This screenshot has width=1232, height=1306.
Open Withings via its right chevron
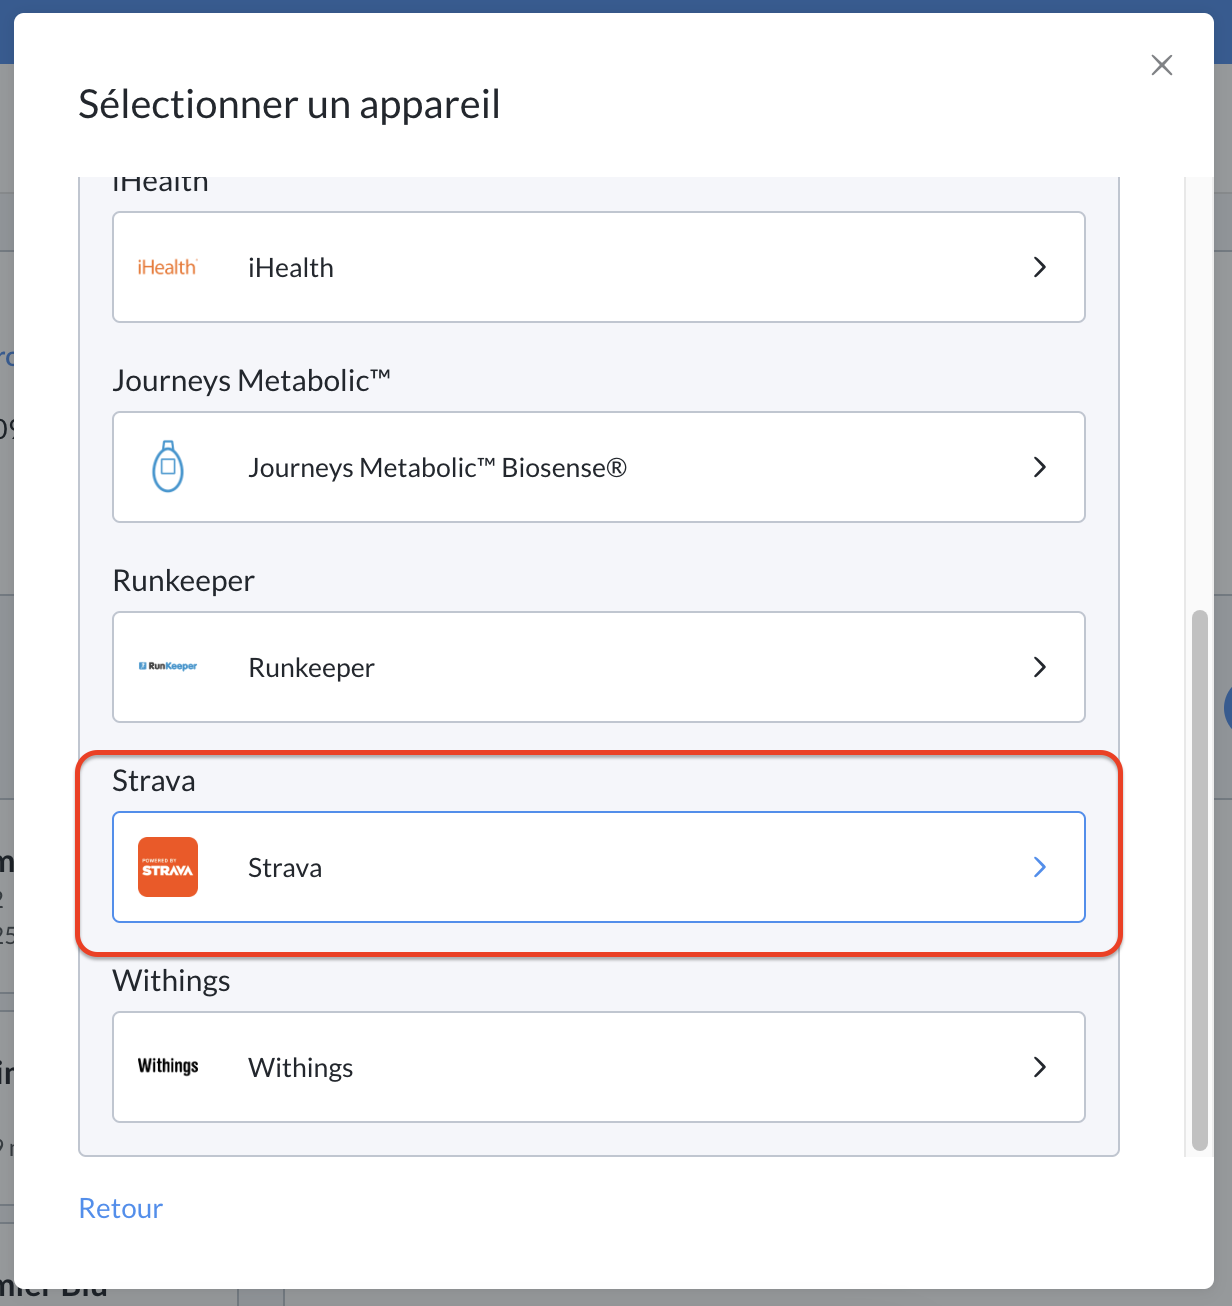[x=1040, y=1067]
